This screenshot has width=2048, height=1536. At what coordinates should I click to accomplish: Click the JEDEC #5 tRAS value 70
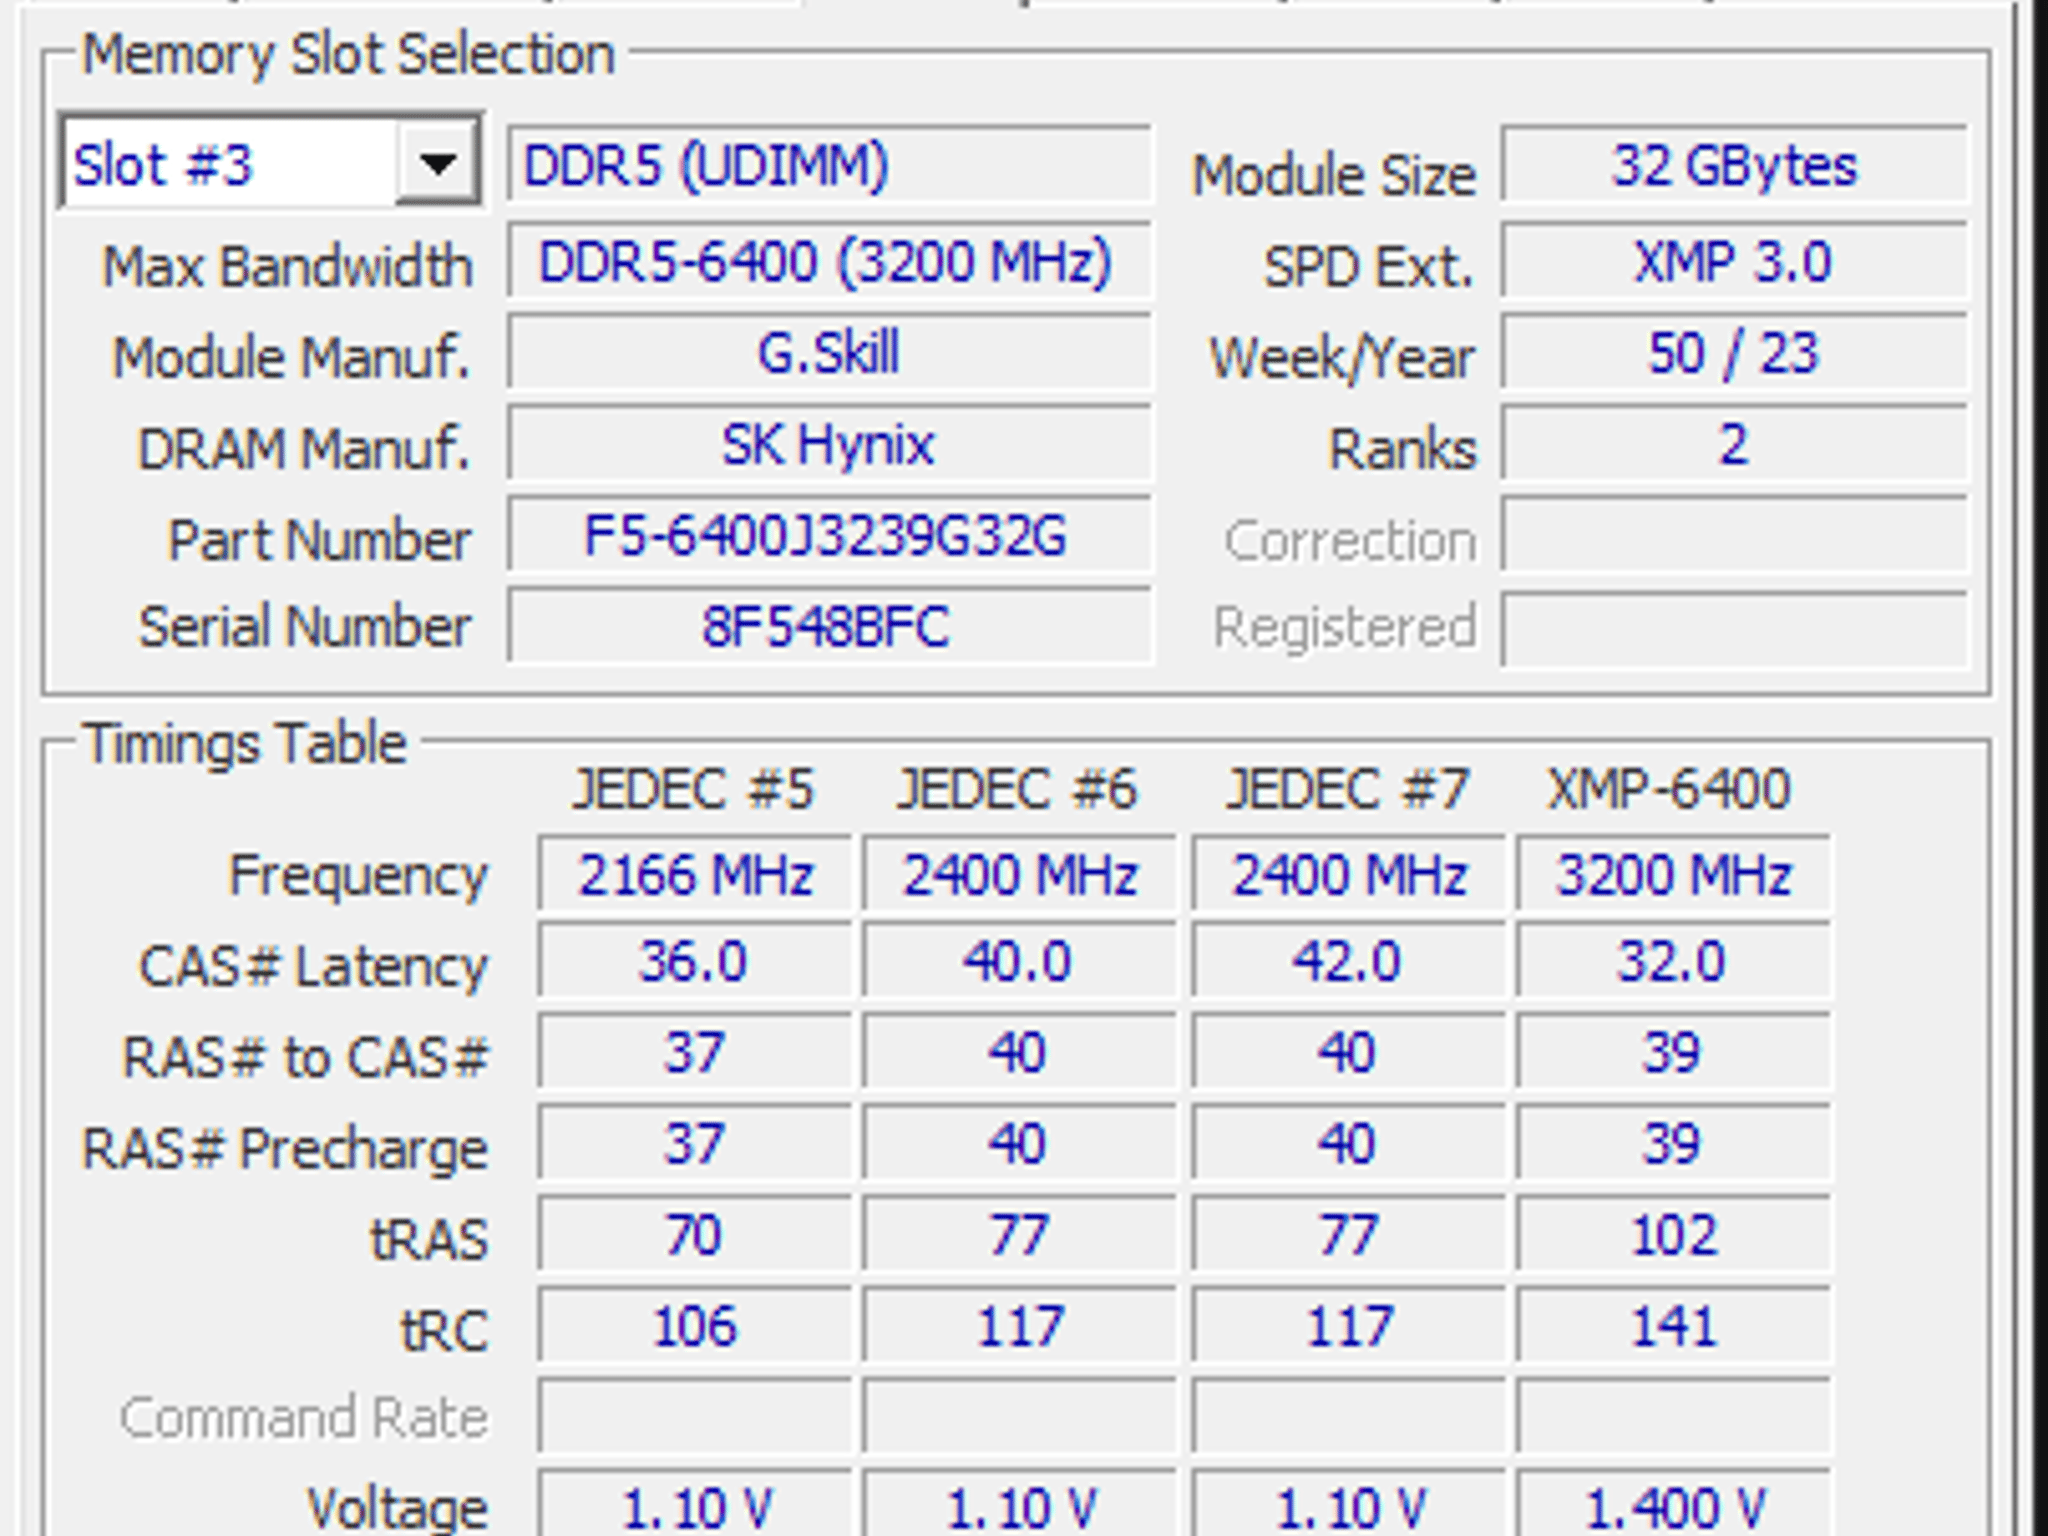[694, 1234]
